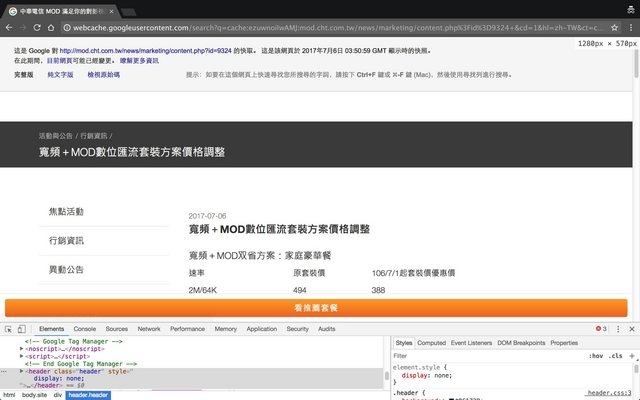
Task: Switch to the Console tab
Action: pos(84,329)
